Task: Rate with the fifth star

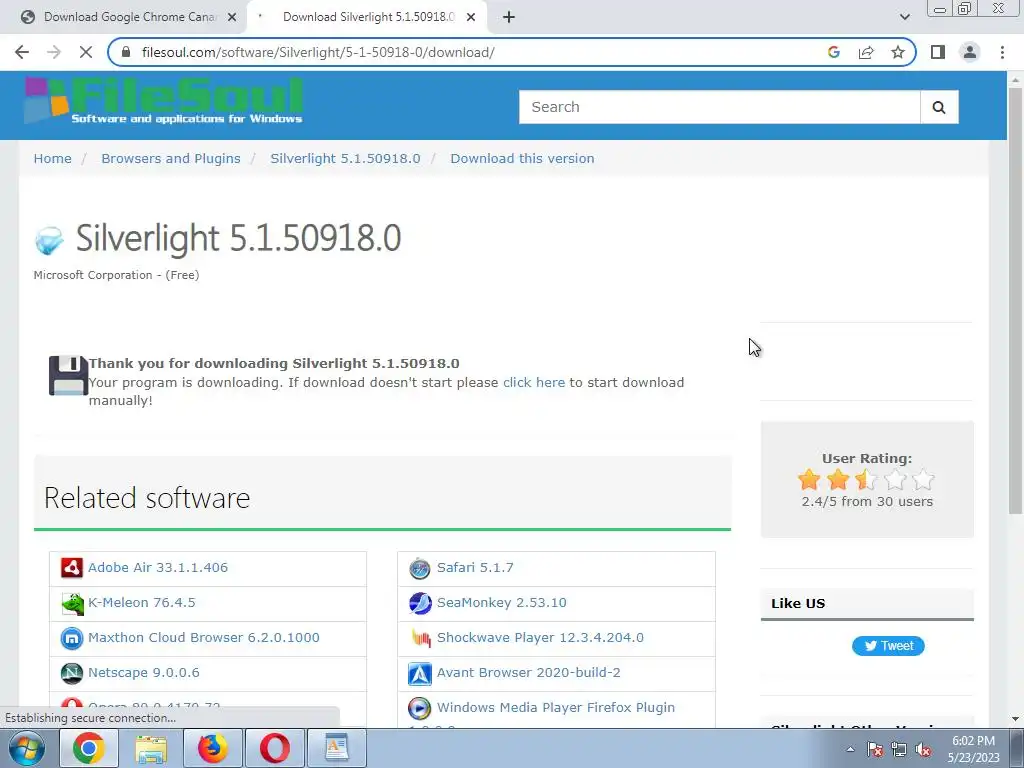Action: pyautogui.click(x=923, y=480)
